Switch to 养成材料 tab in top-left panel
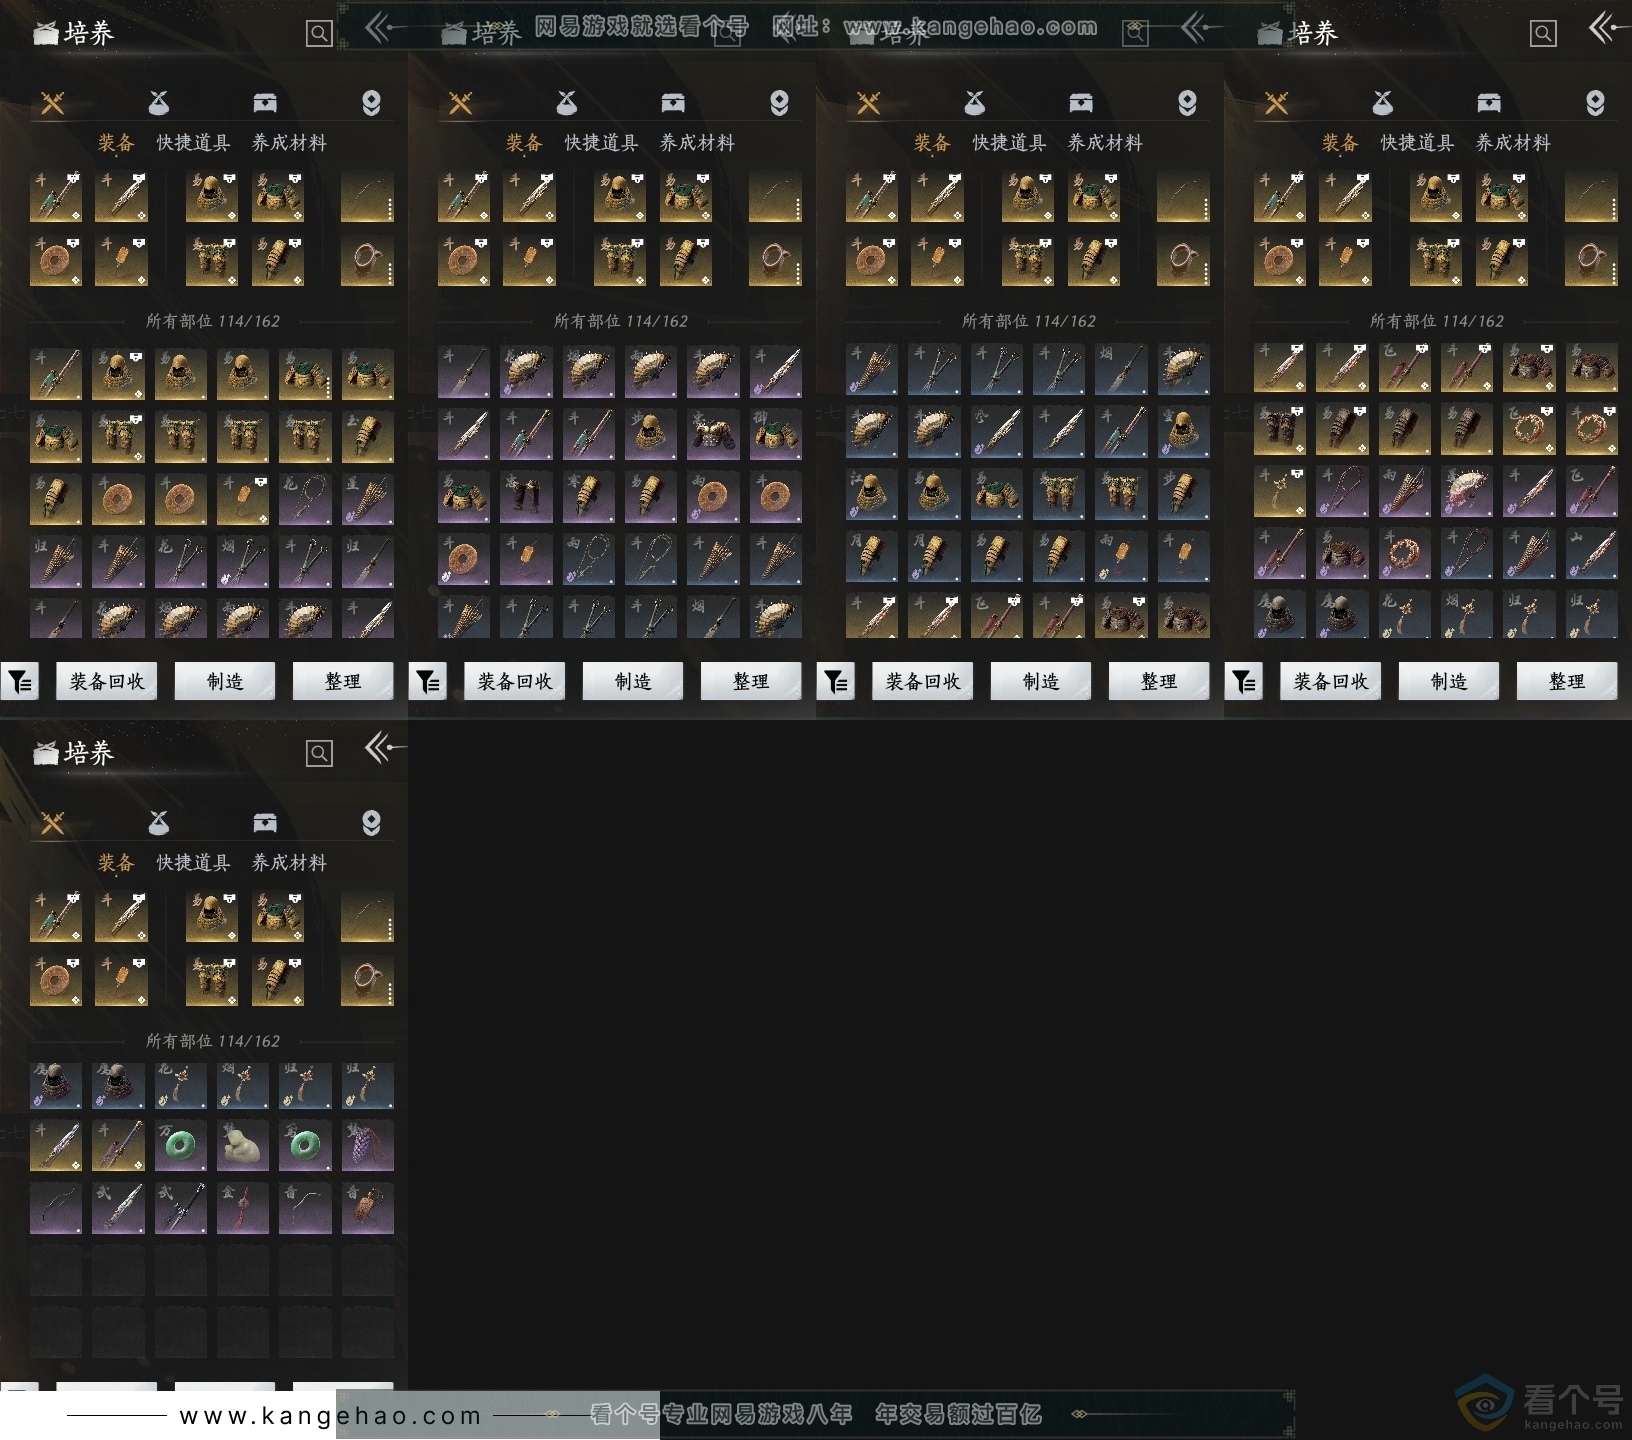 [x=289, y=143]
